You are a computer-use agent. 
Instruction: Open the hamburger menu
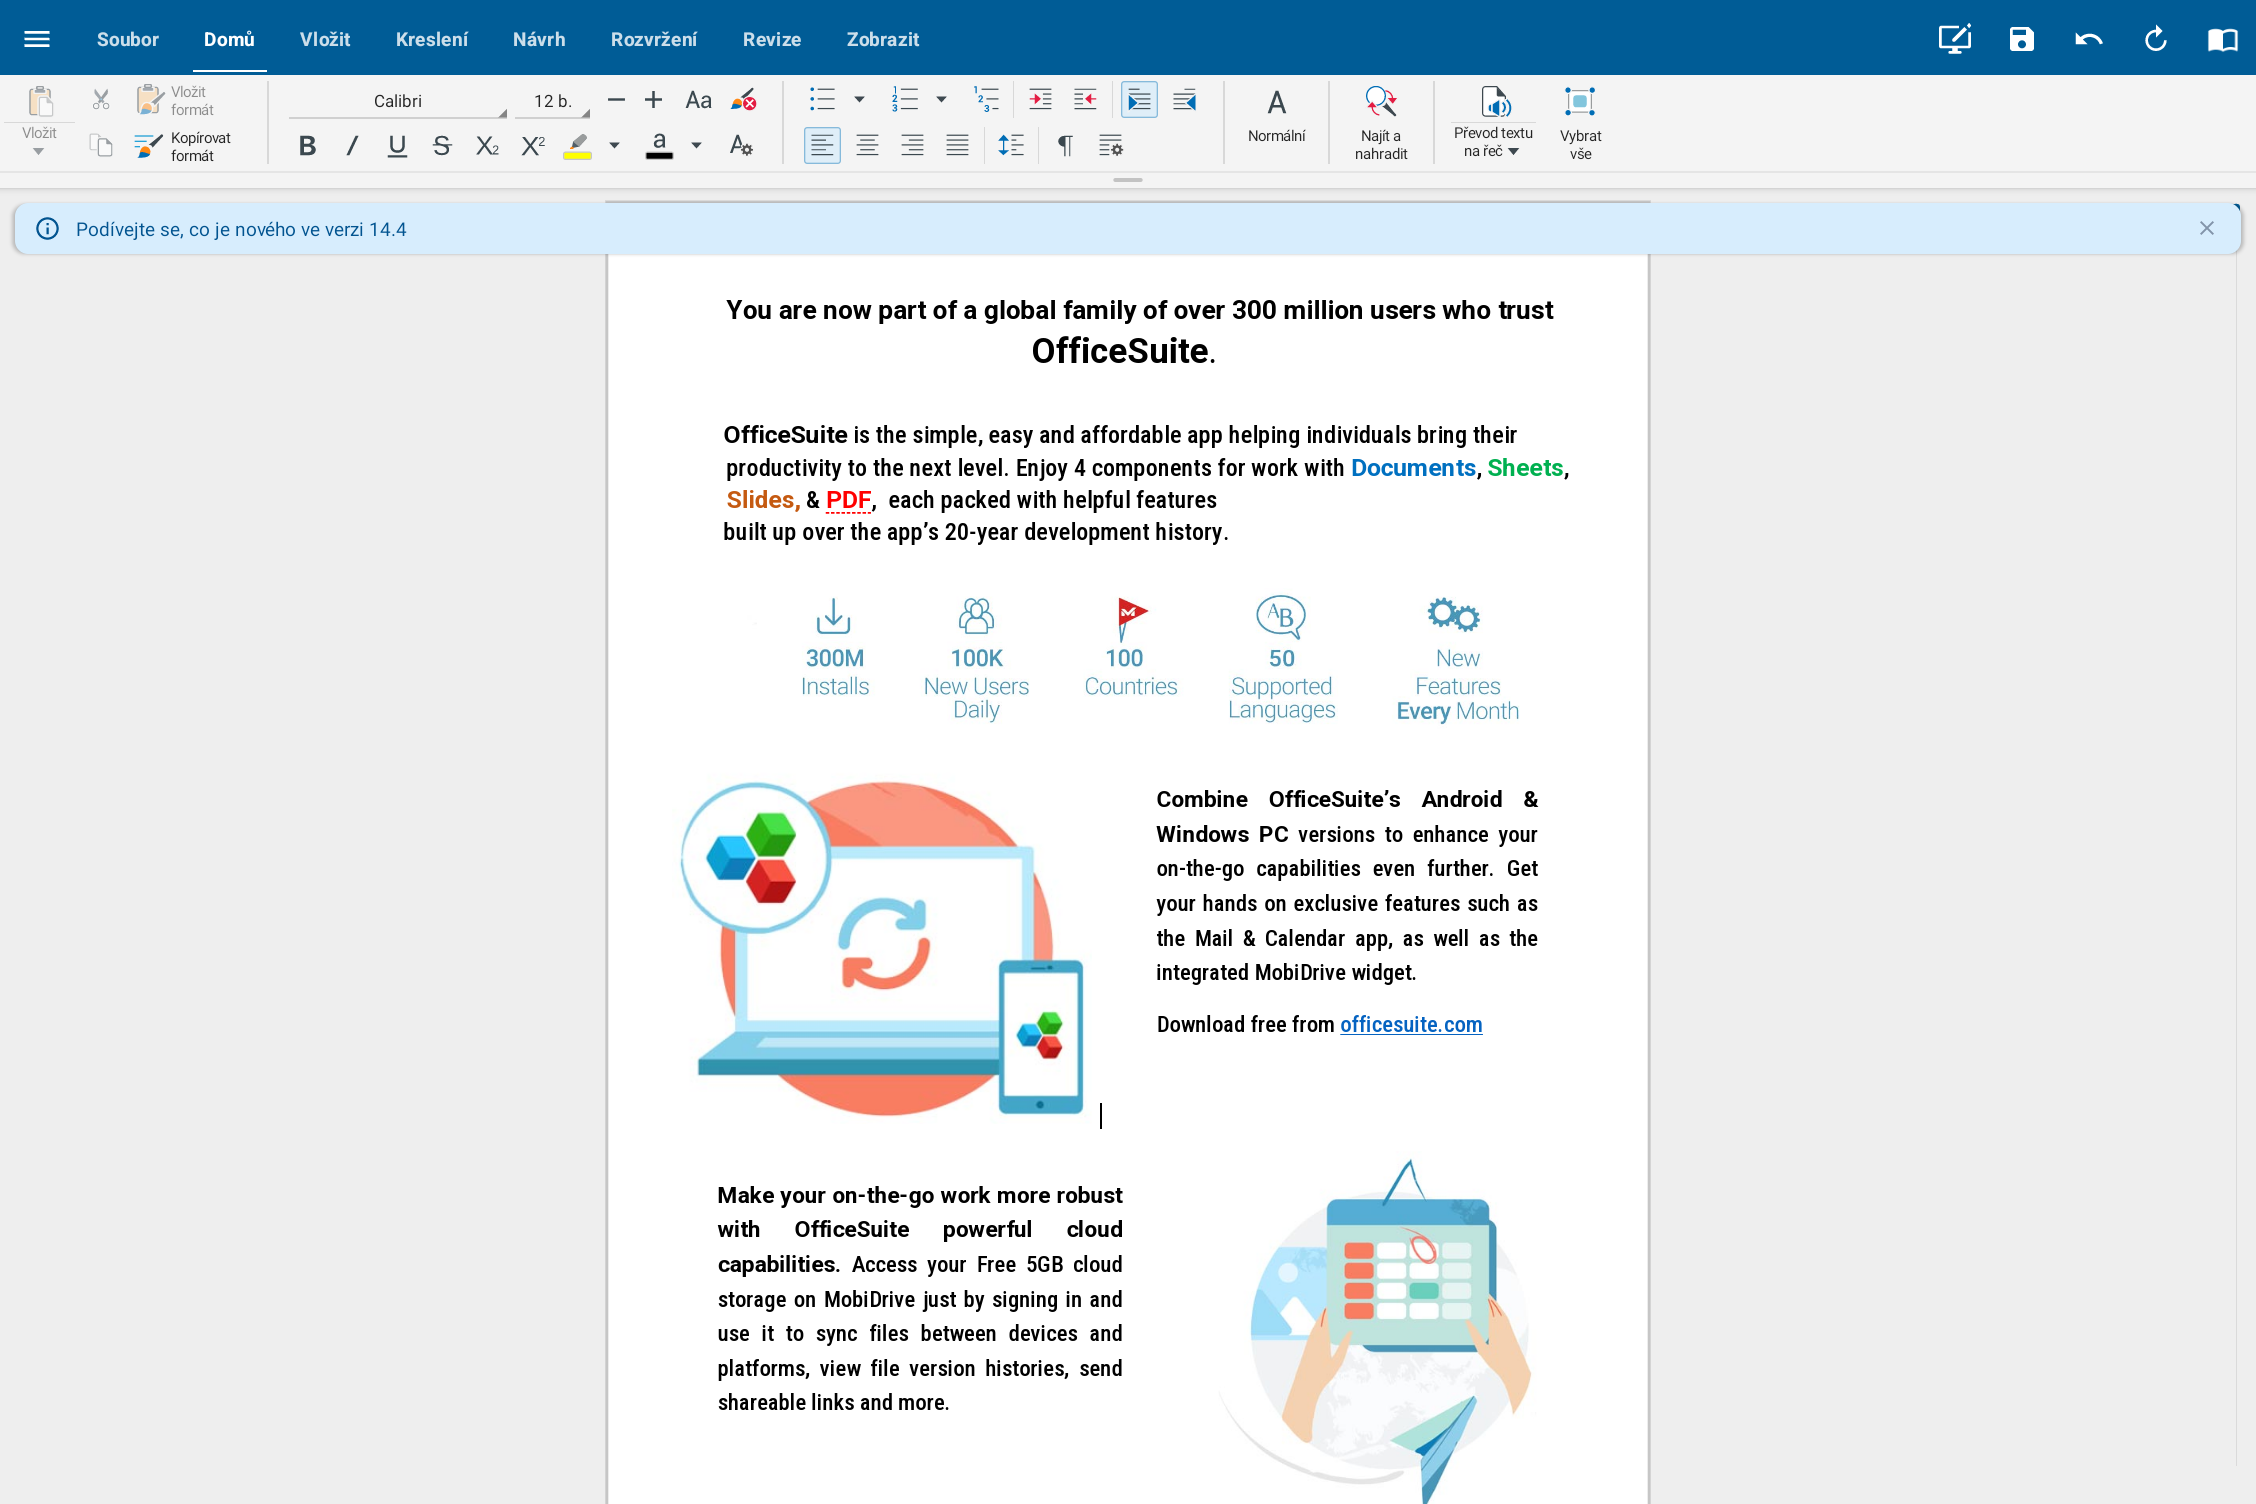click(37, 39)
